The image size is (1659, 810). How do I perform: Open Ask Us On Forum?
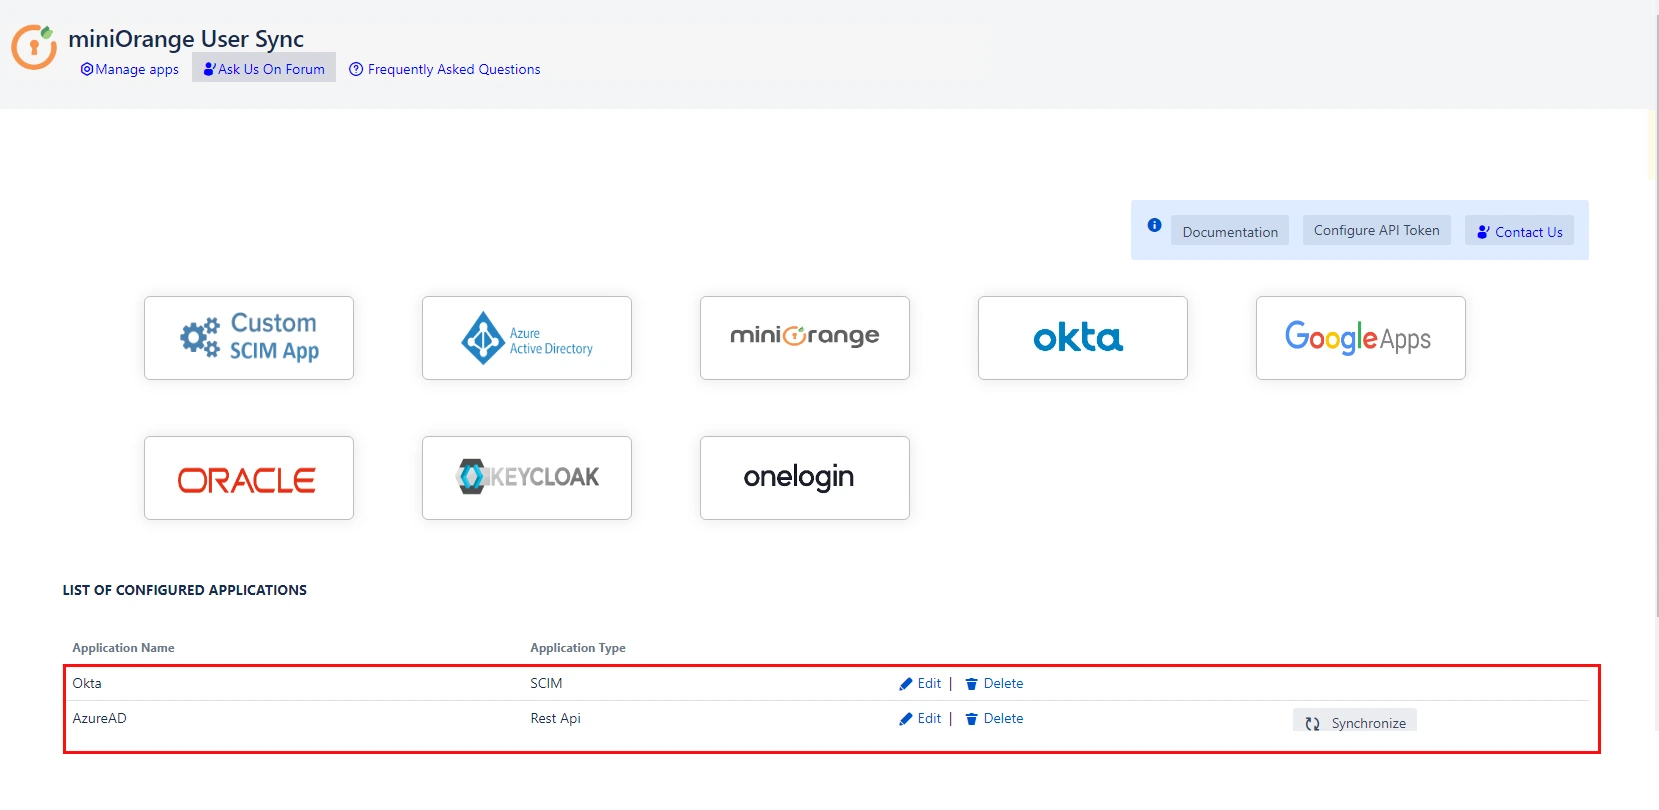pyautogui.click(x=264, y=69)
